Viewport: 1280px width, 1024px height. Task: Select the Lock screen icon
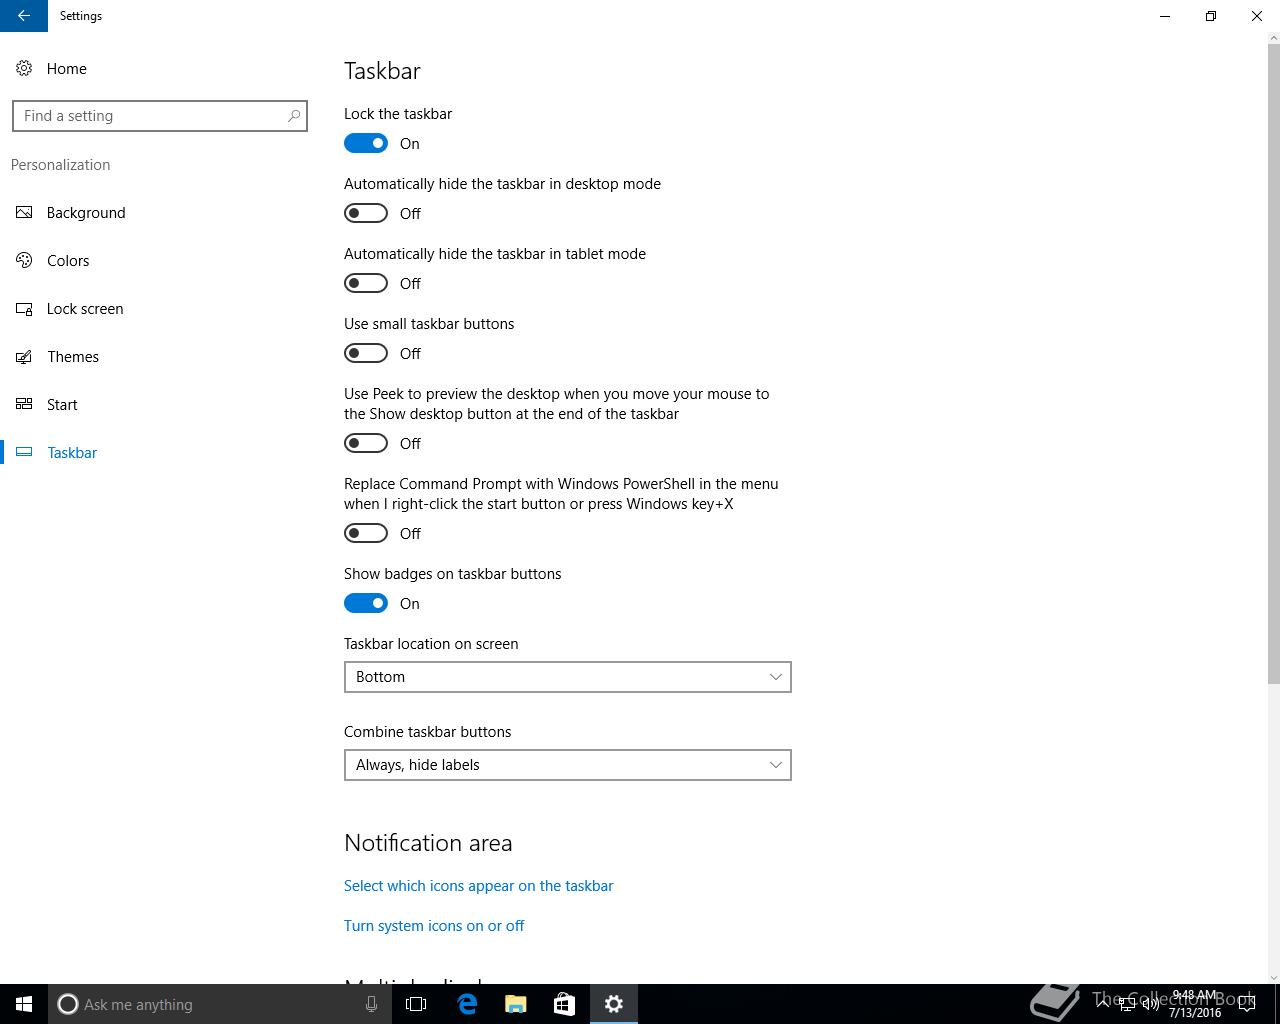click(x=24, y=309)
